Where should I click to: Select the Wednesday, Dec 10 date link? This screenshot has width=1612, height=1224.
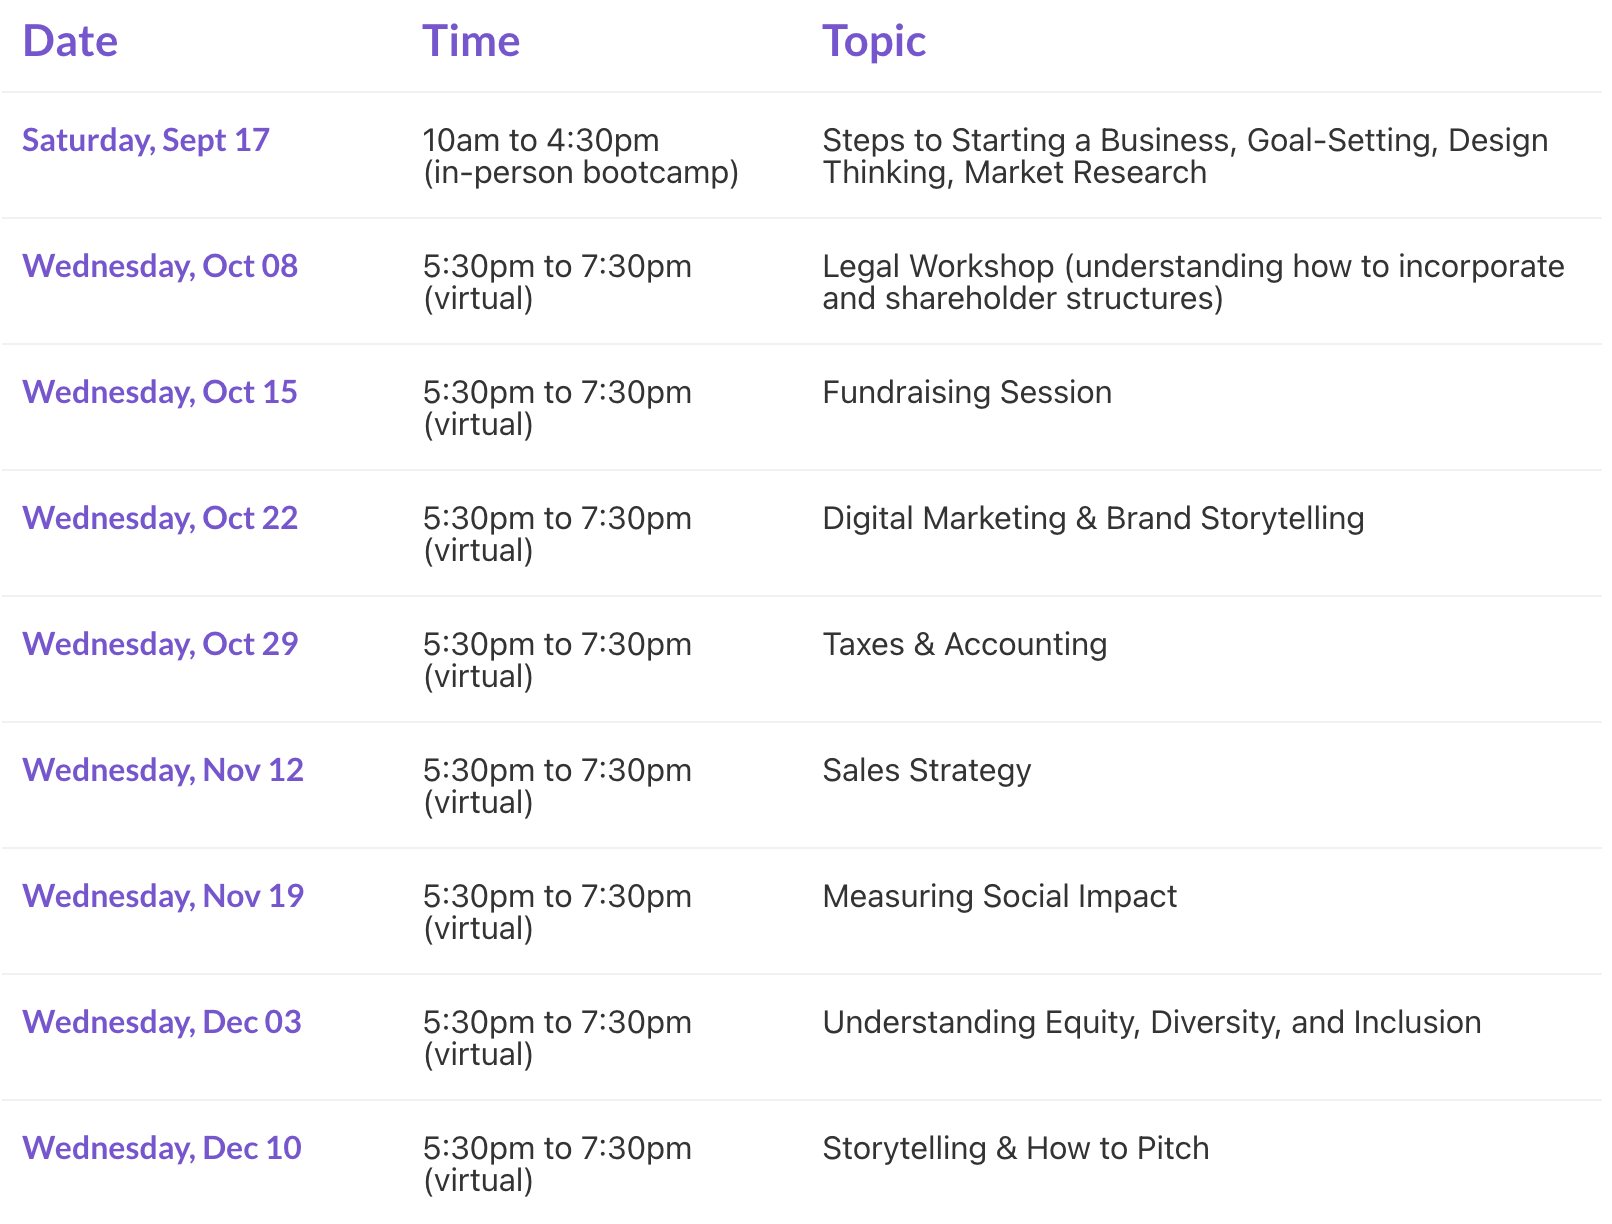pyautogui.click(x=162, y=1148)
